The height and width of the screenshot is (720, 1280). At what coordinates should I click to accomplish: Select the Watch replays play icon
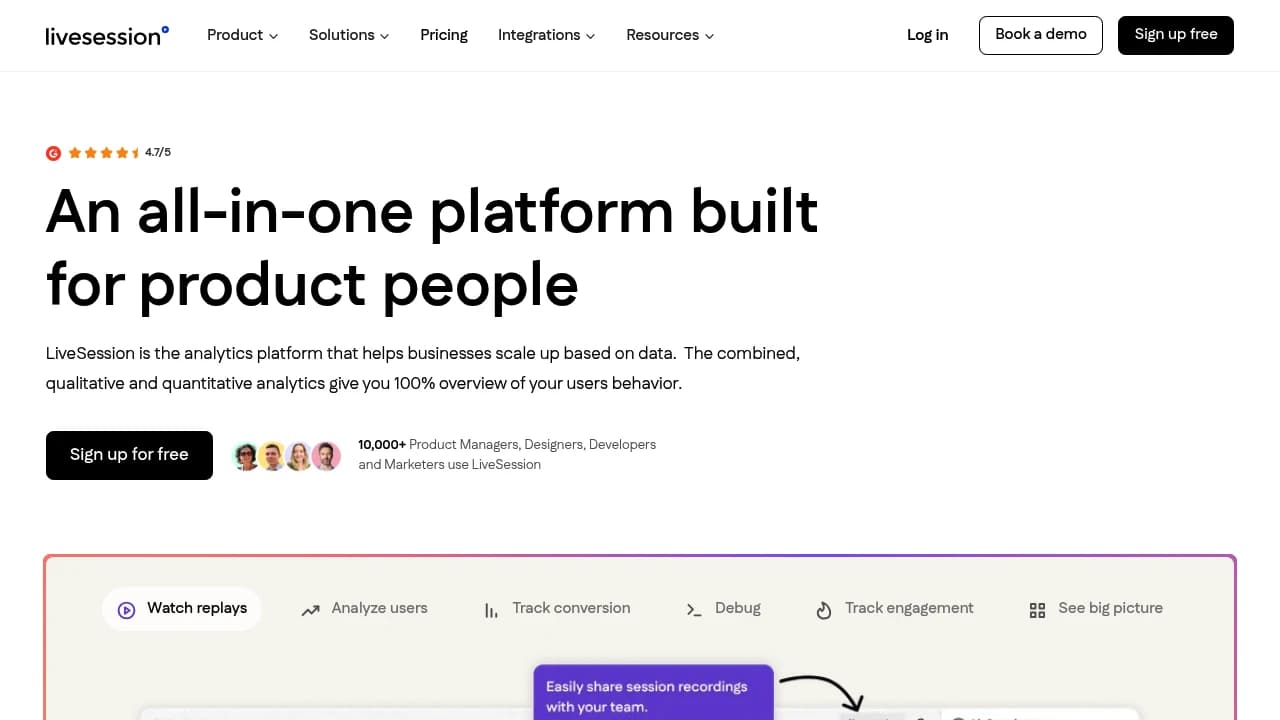[x=127, y=609]
